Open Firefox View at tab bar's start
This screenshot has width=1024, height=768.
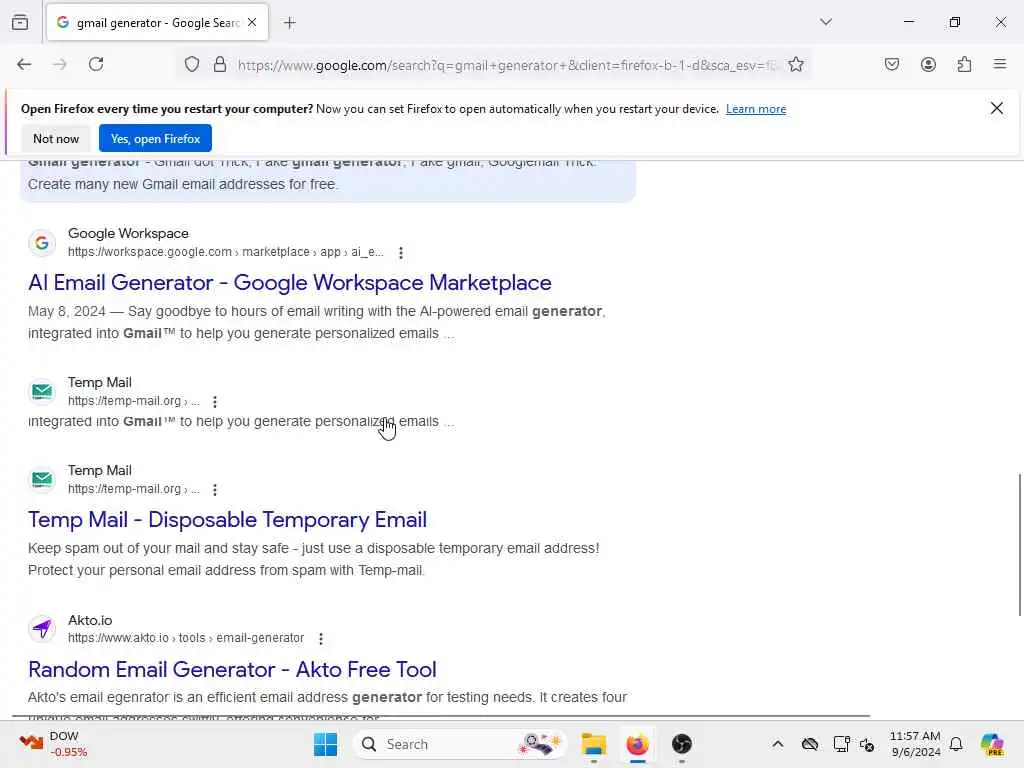point(20,22)
